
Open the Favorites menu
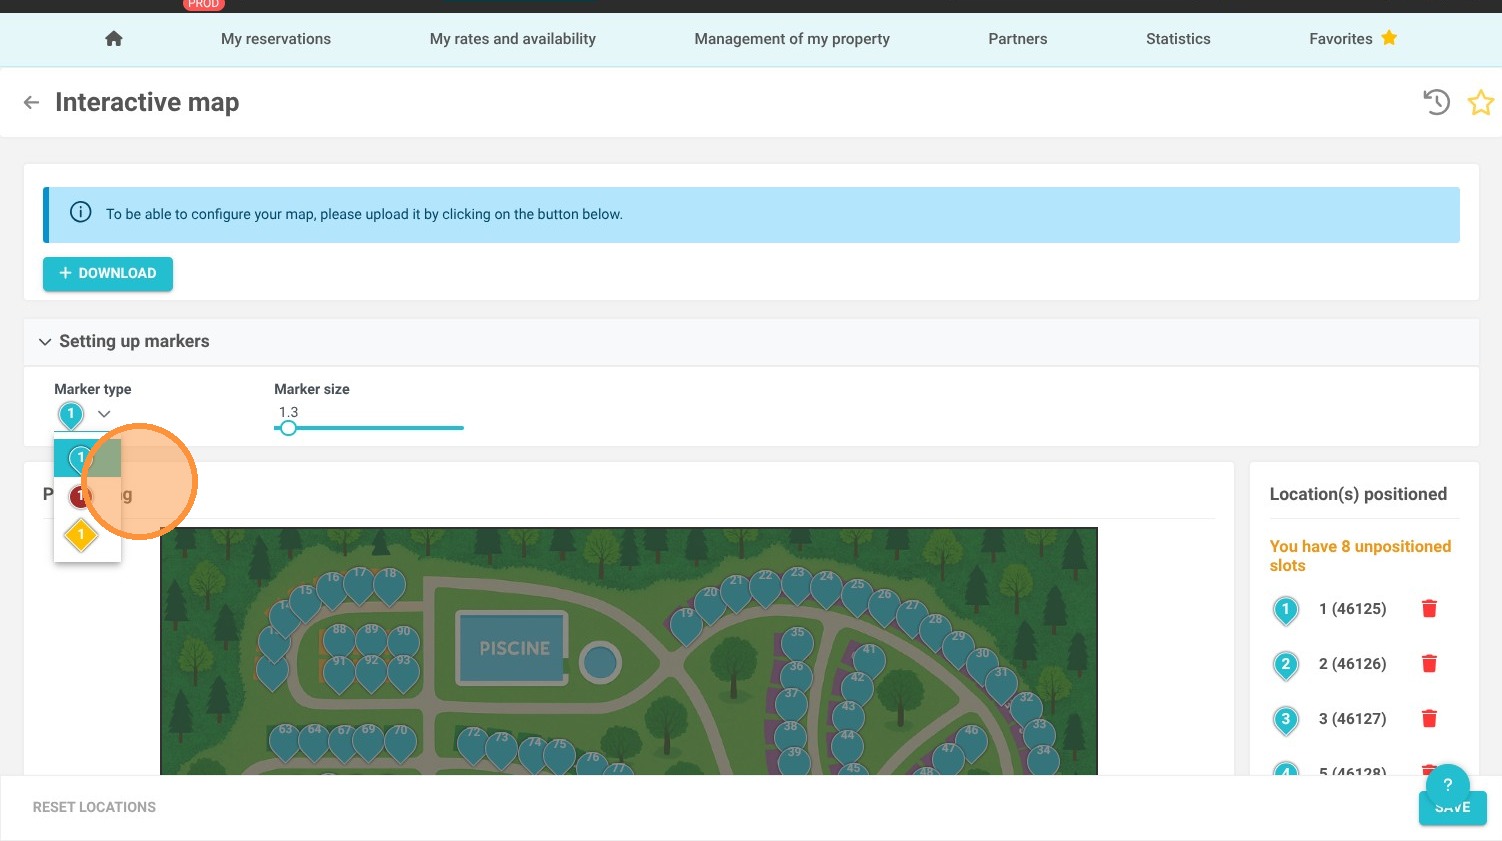pos(1353,39)
